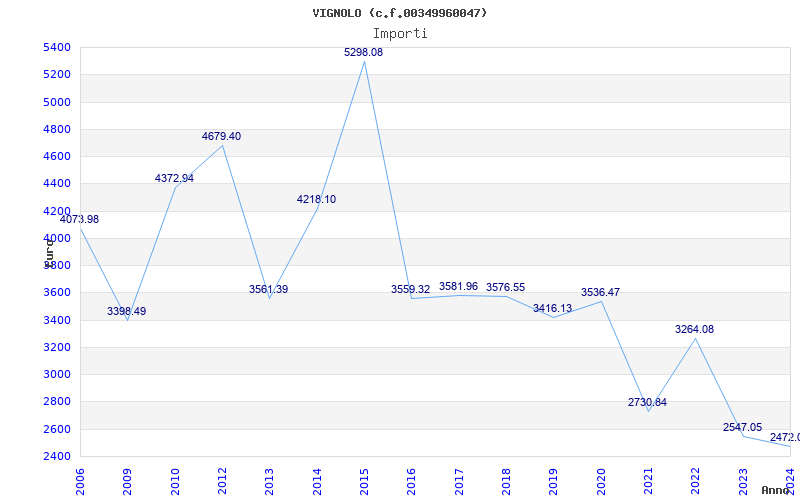Click the 2014 year label on x-axis
Image resolution: width=800 pixels, height=500 pixels.
tap(317, 482)
